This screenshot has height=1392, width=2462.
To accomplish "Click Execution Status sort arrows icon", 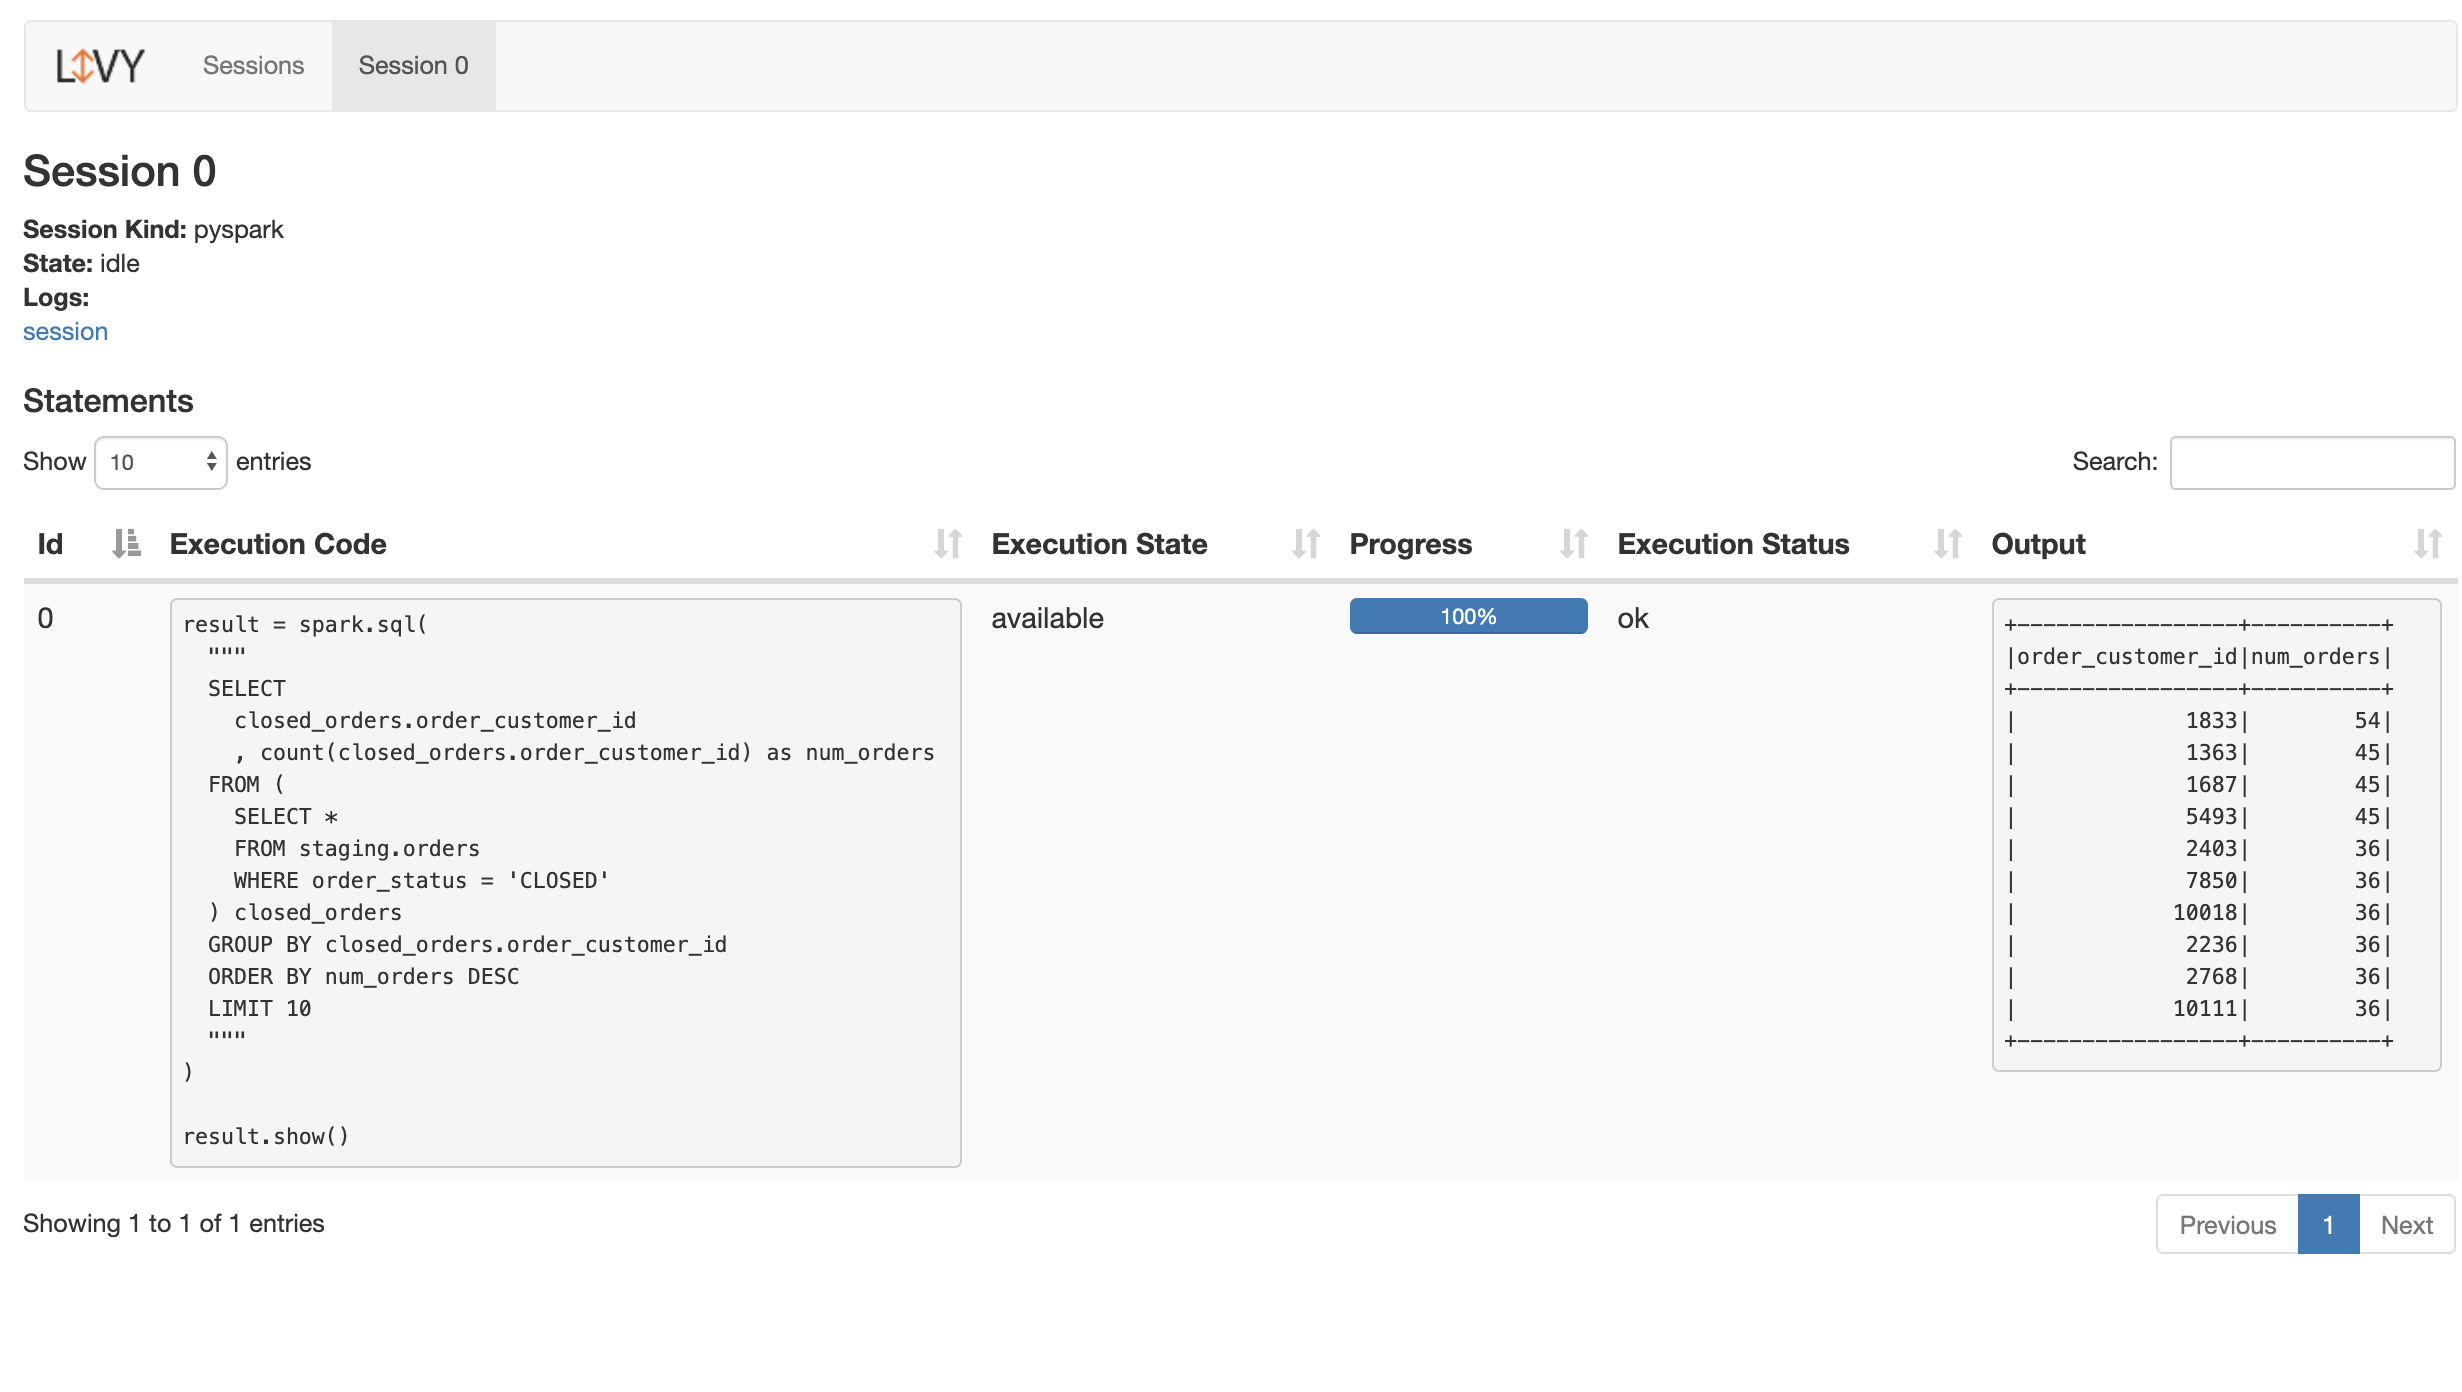I will [x=1947, y=544].
